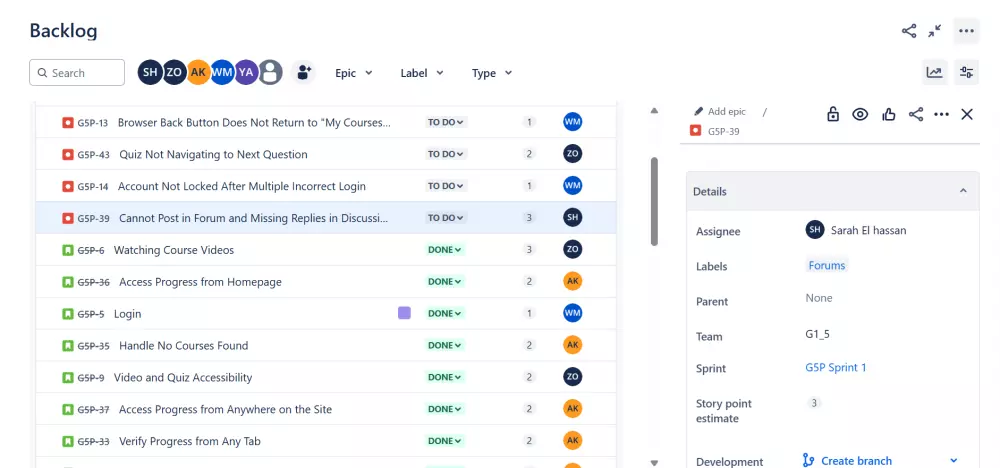Click the ZO avatar on G5P-43 row
The width and height of the screenshot is (1000, 468).
pyautogui.click(x=573, y=154)
